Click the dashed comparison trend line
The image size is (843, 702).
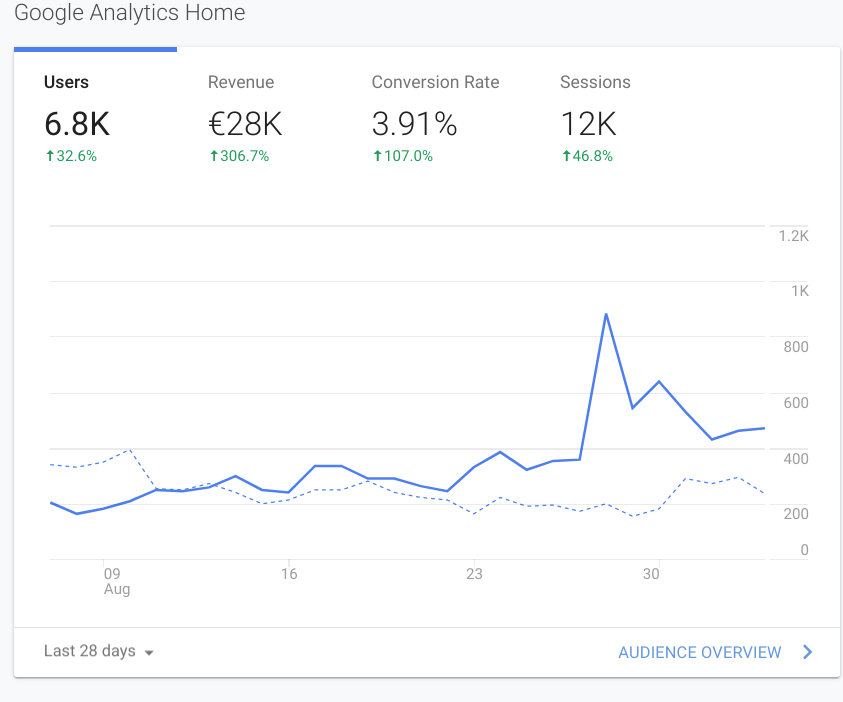[x=129, y=452]
